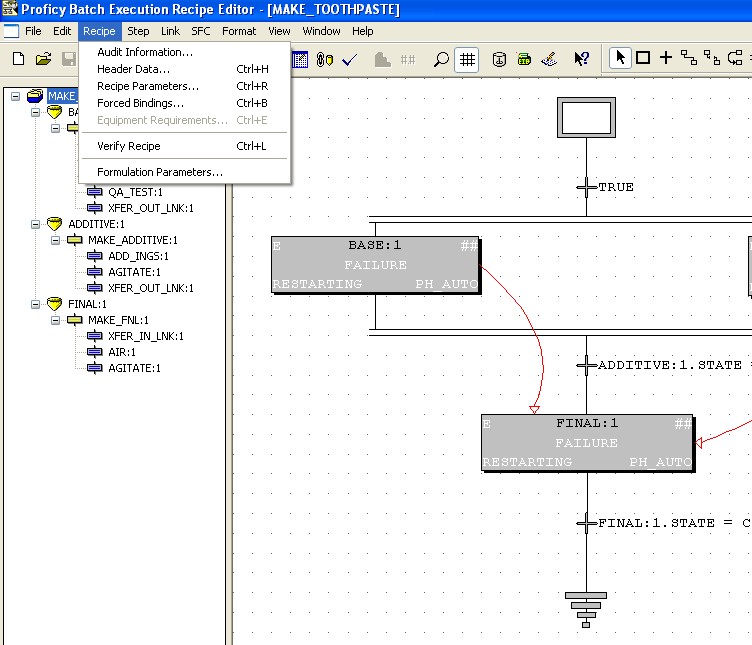The width and height of the screenshot is (752, 645).
Task: Choose Header Data menu entry
Action: pyautogui.click(x=184, y=69)
